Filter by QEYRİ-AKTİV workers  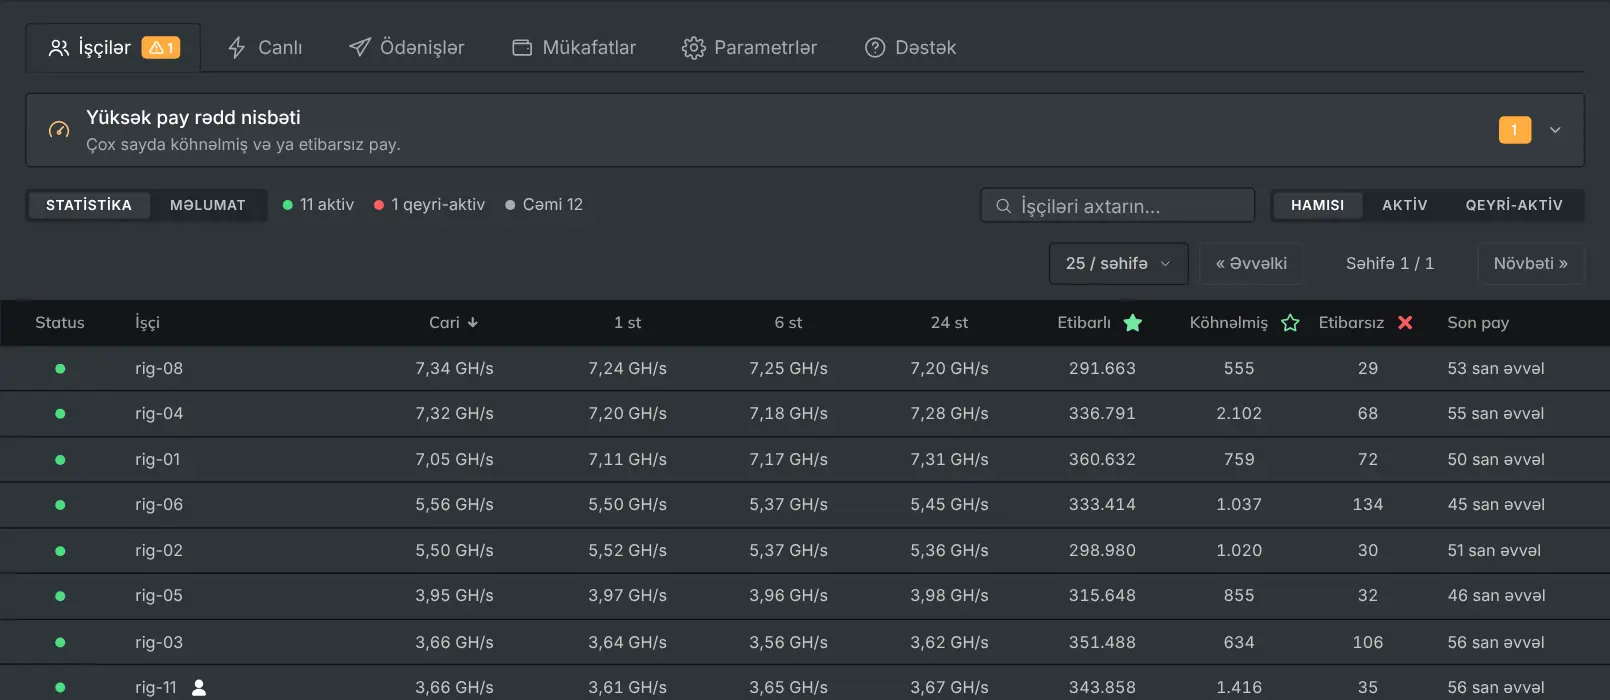click(1514, 205)
